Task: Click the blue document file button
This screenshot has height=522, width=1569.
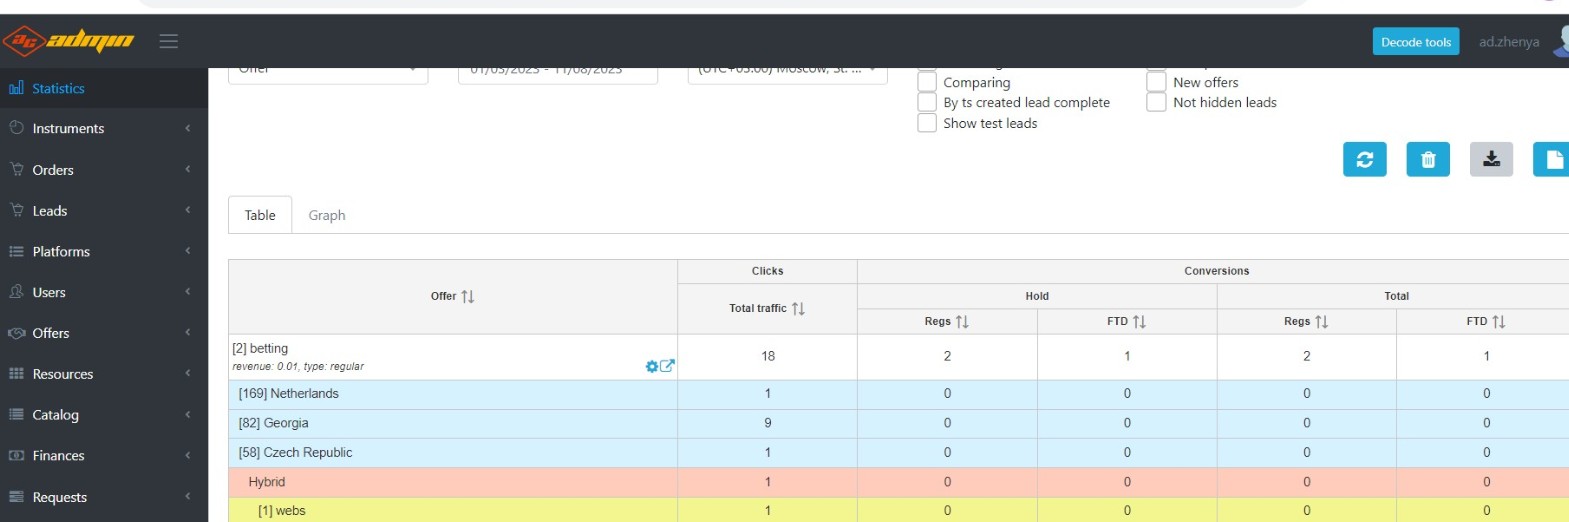Action: tap(1552, 159)
